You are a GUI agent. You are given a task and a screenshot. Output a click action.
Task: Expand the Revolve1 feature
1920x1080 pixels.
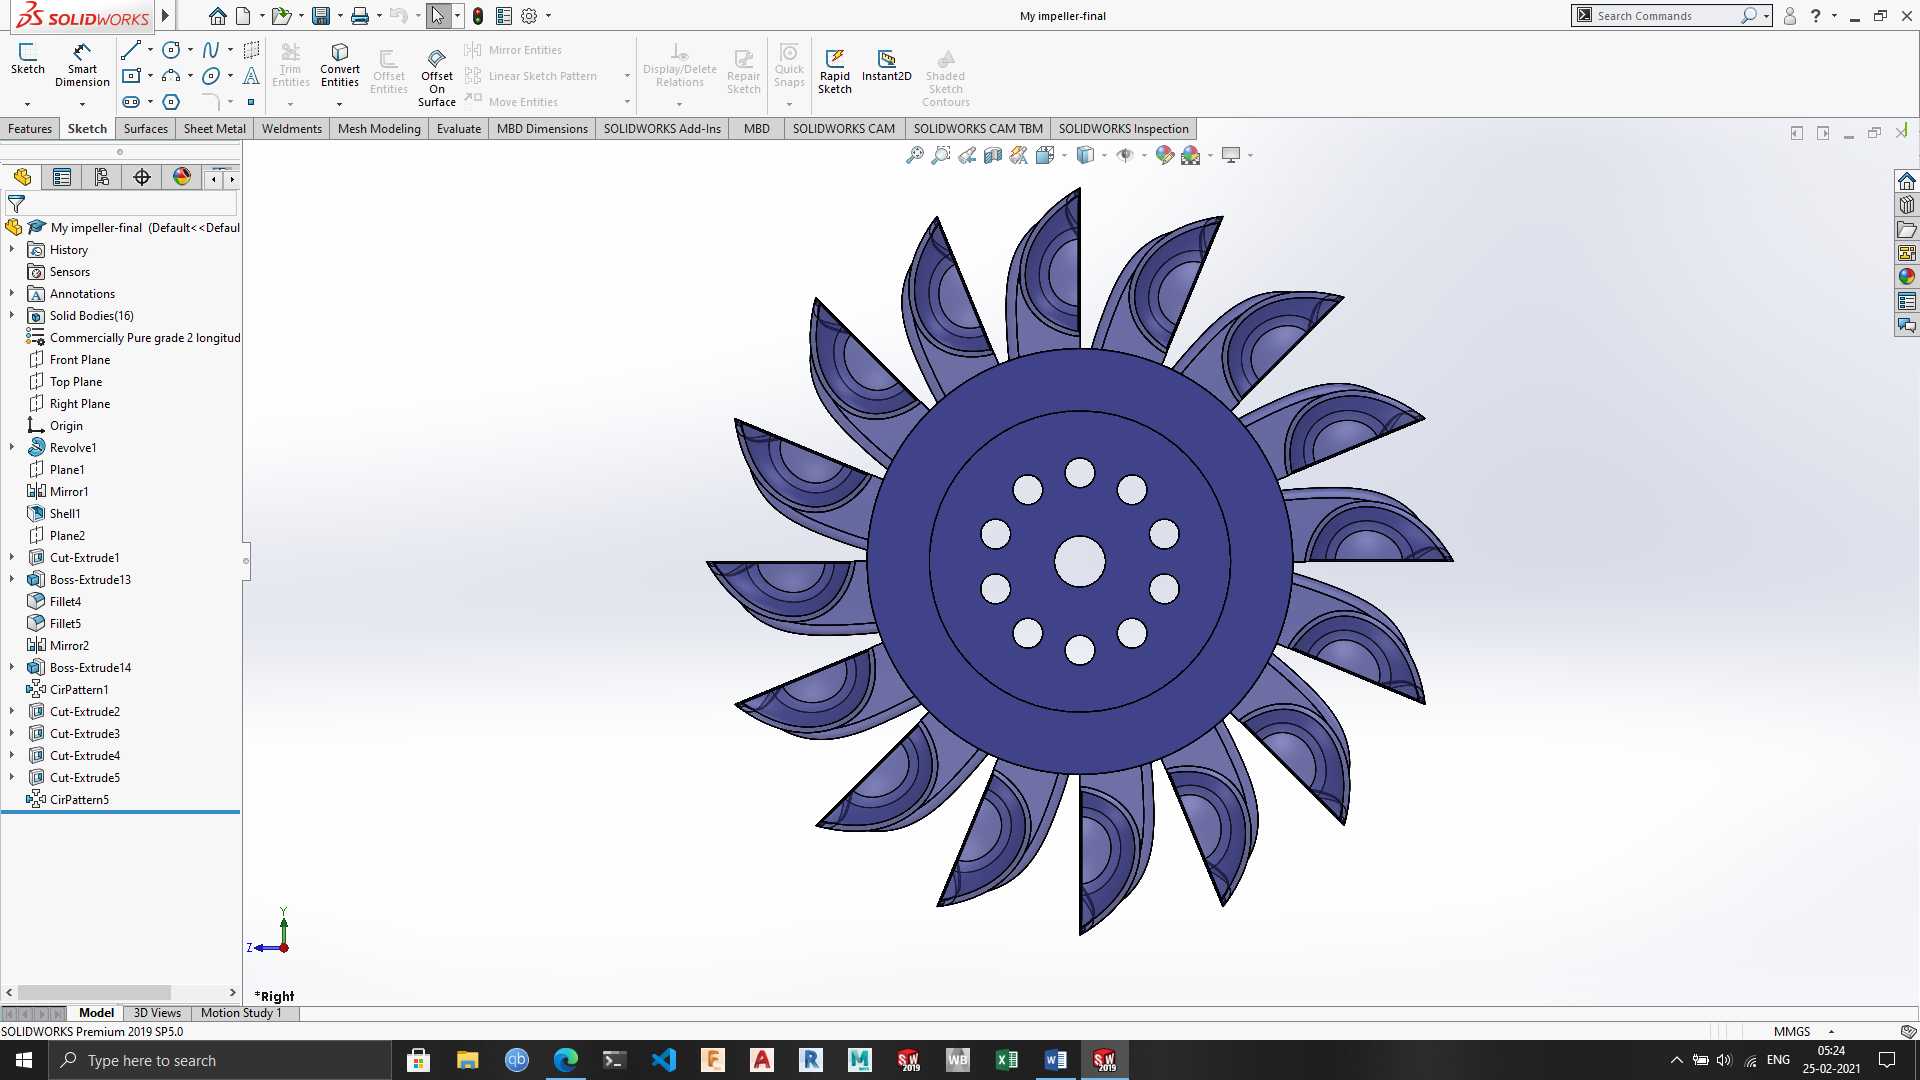12,448
